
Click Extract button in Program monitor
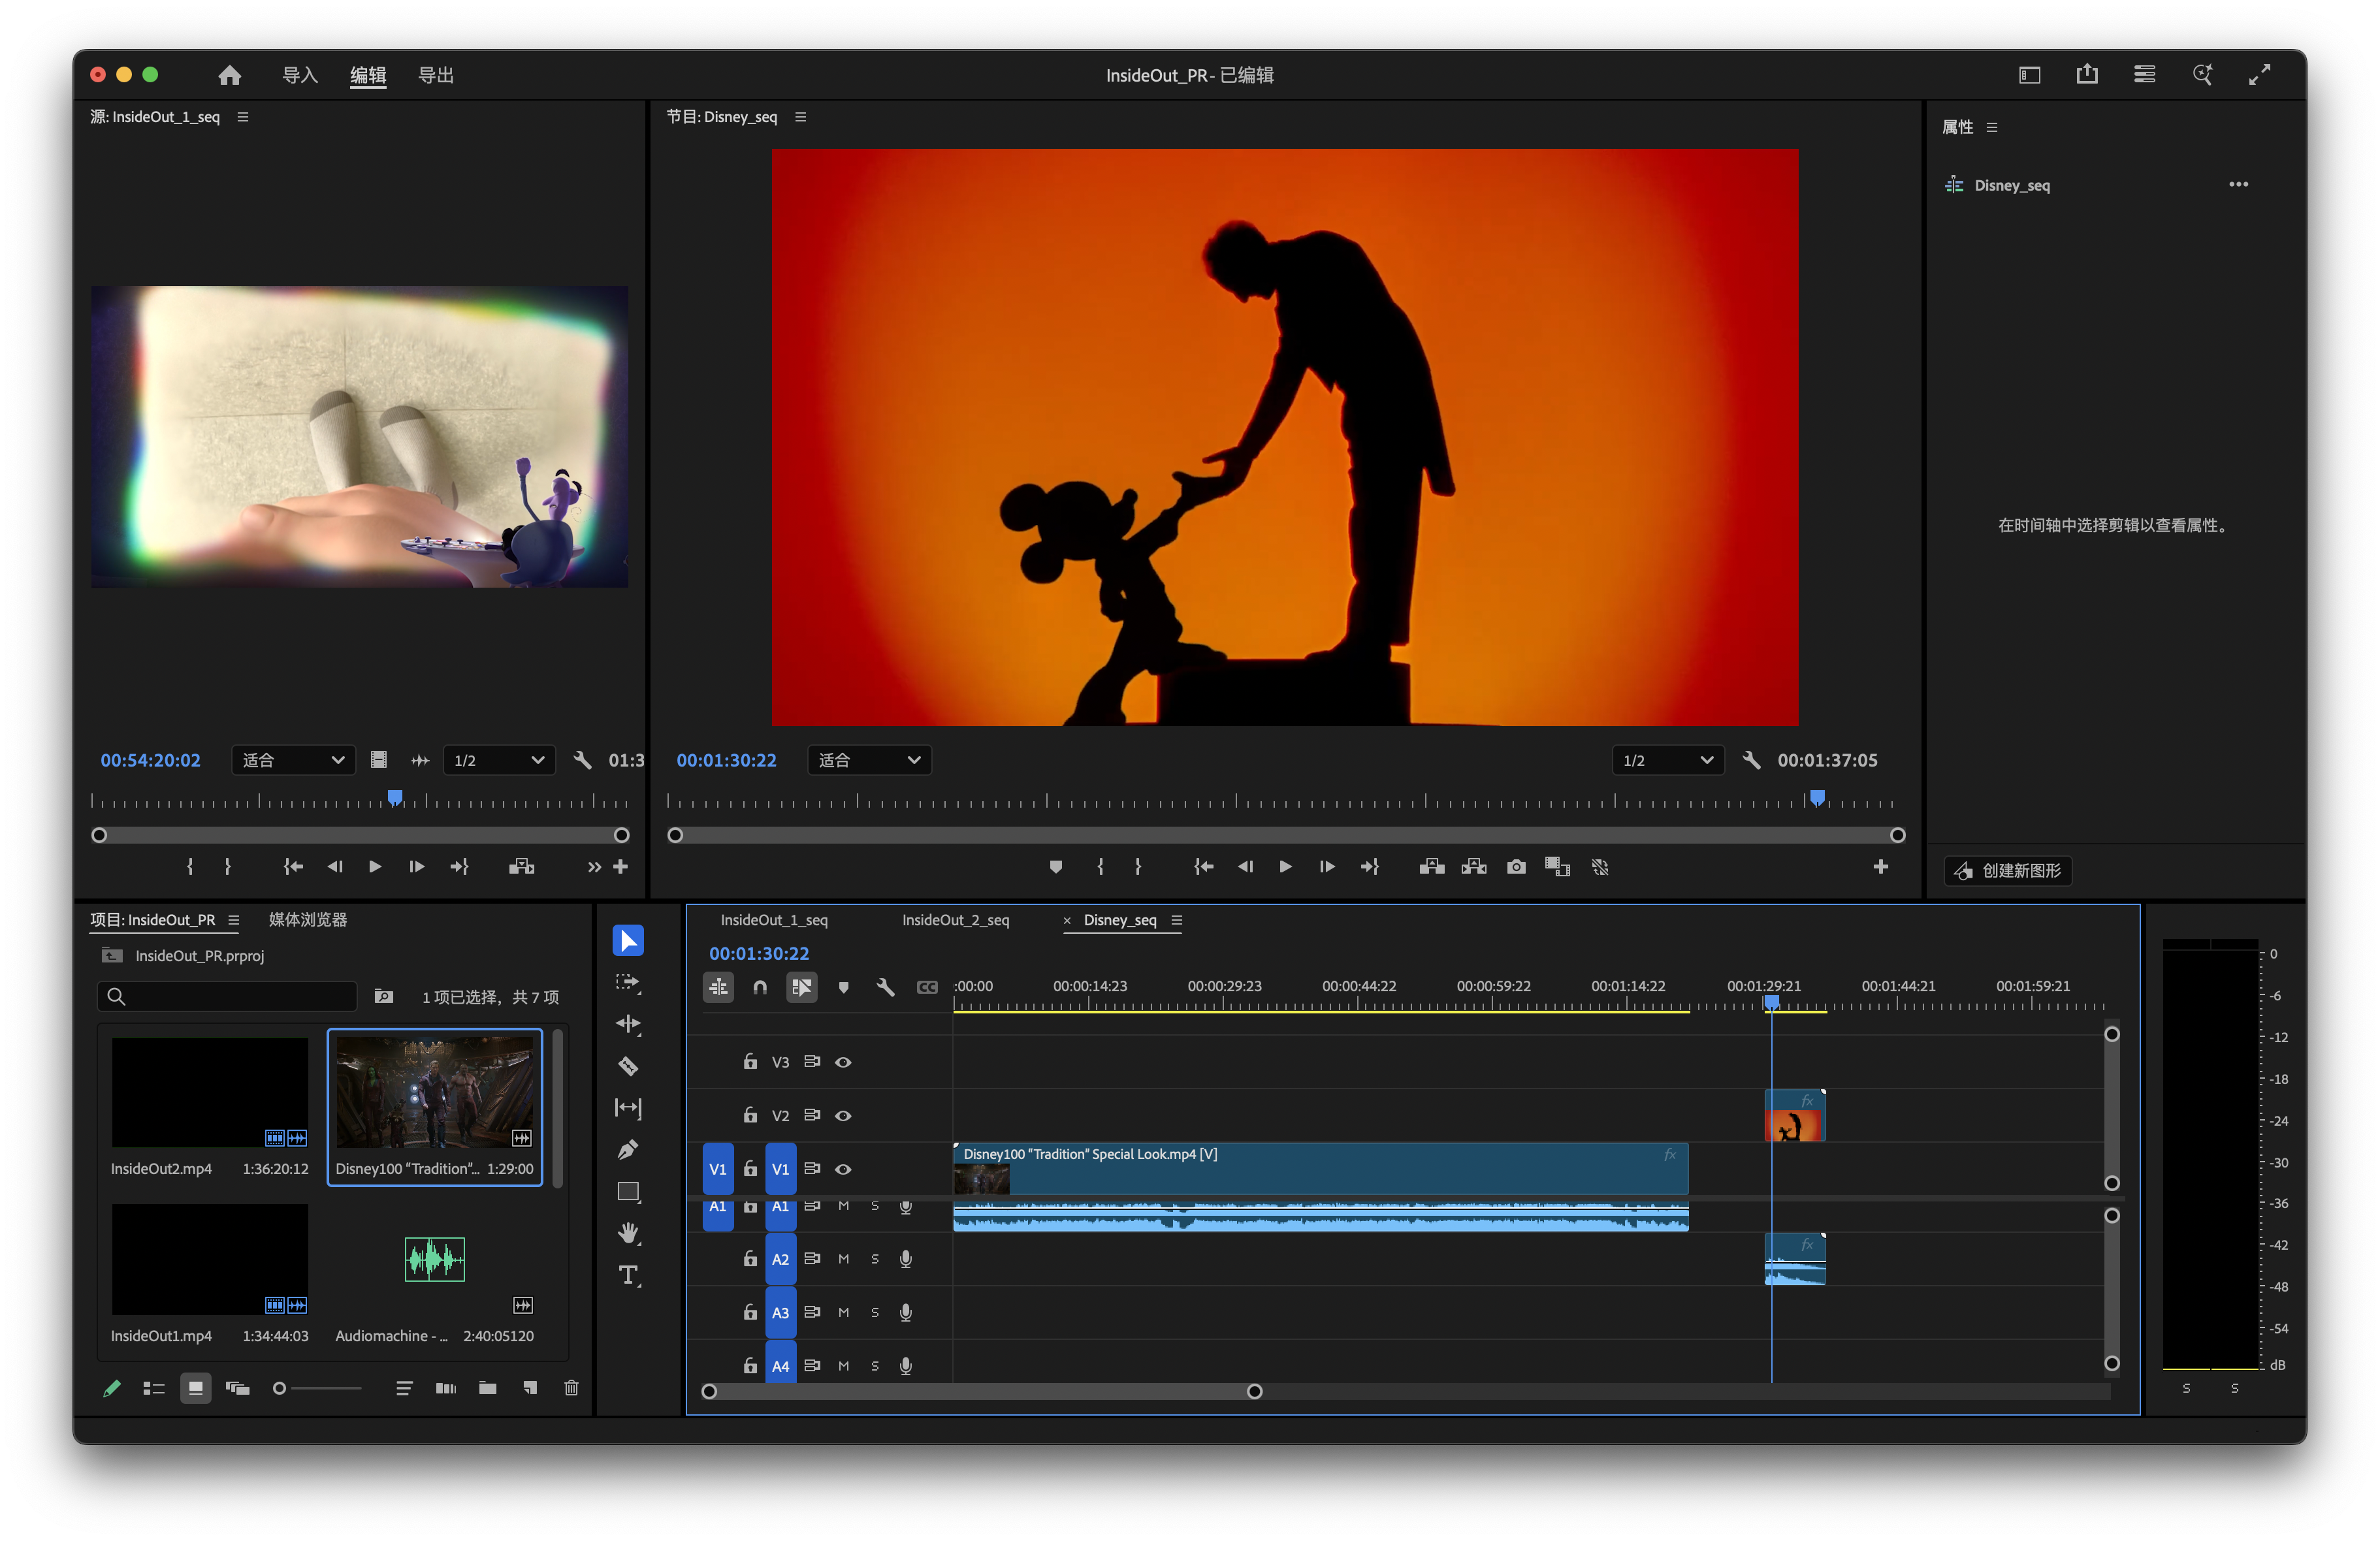(1474, 867)
